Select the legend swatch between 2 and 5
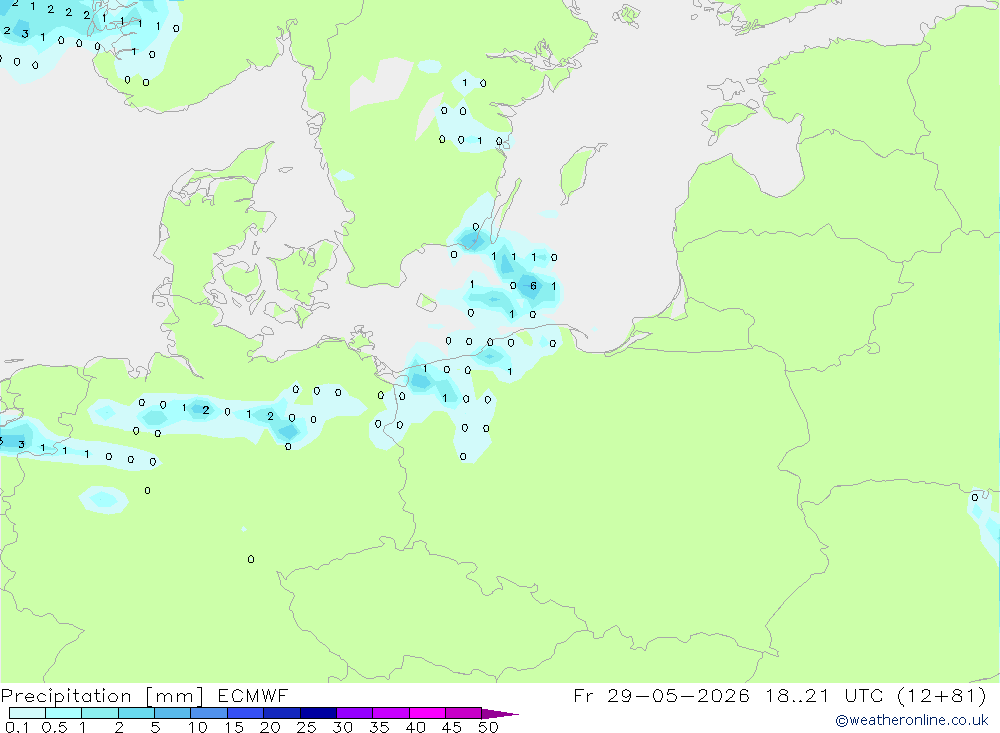 click(136, 713)
